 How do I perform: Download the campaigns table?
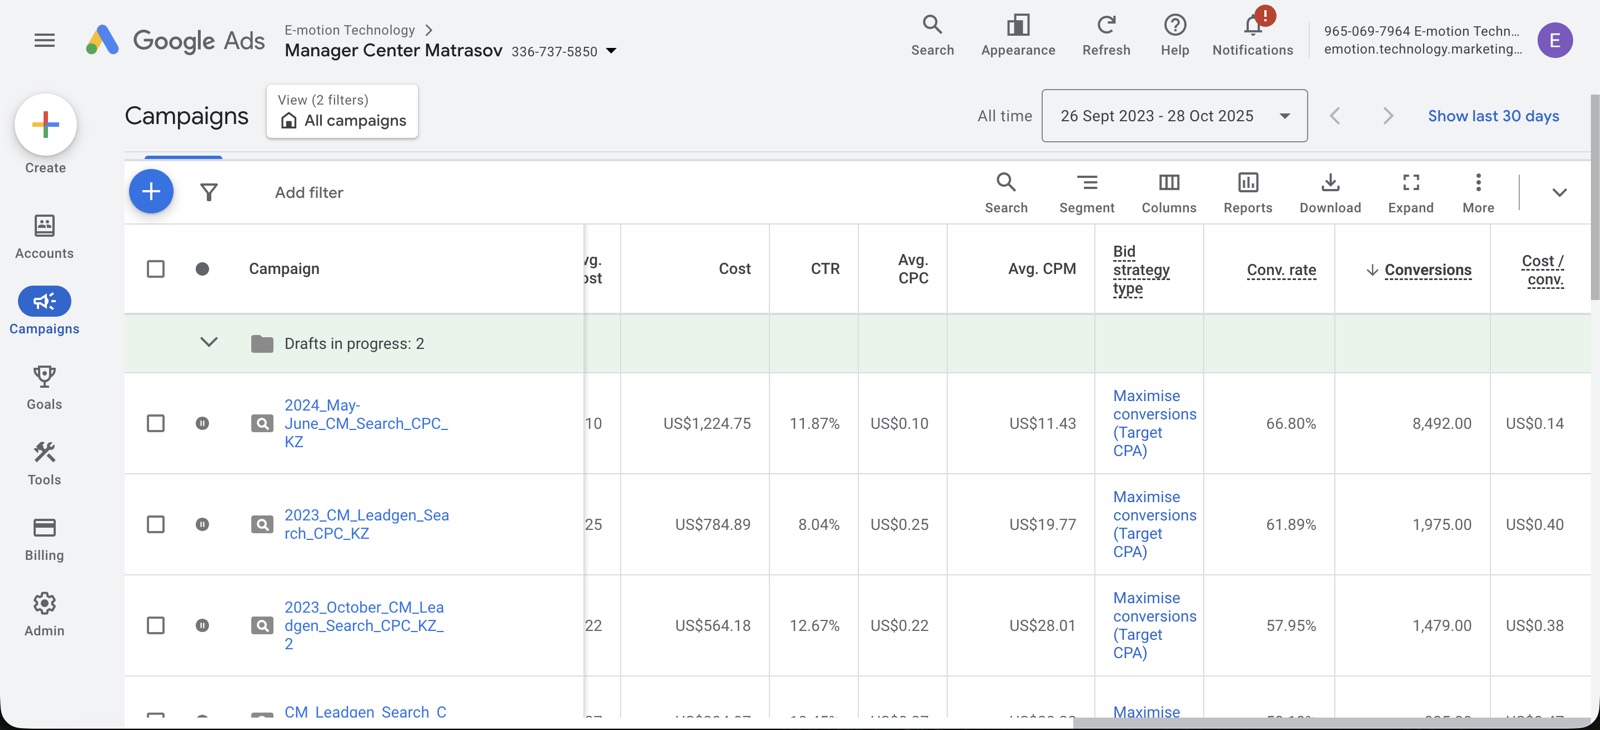point(1330,193)
